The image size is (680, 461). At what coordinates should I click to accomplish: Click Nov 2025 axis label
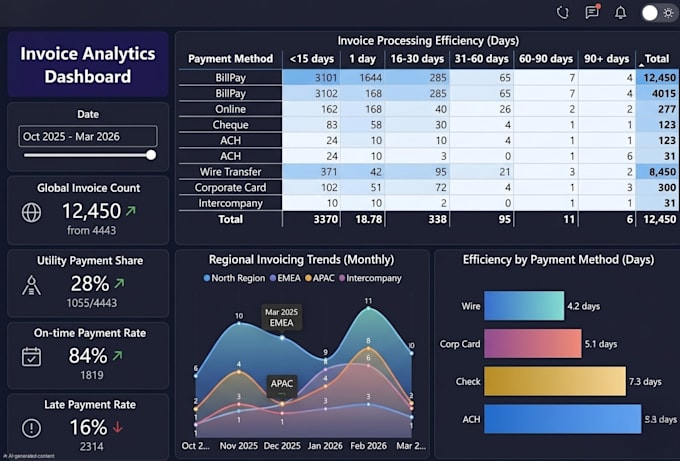tap(239, 446)
